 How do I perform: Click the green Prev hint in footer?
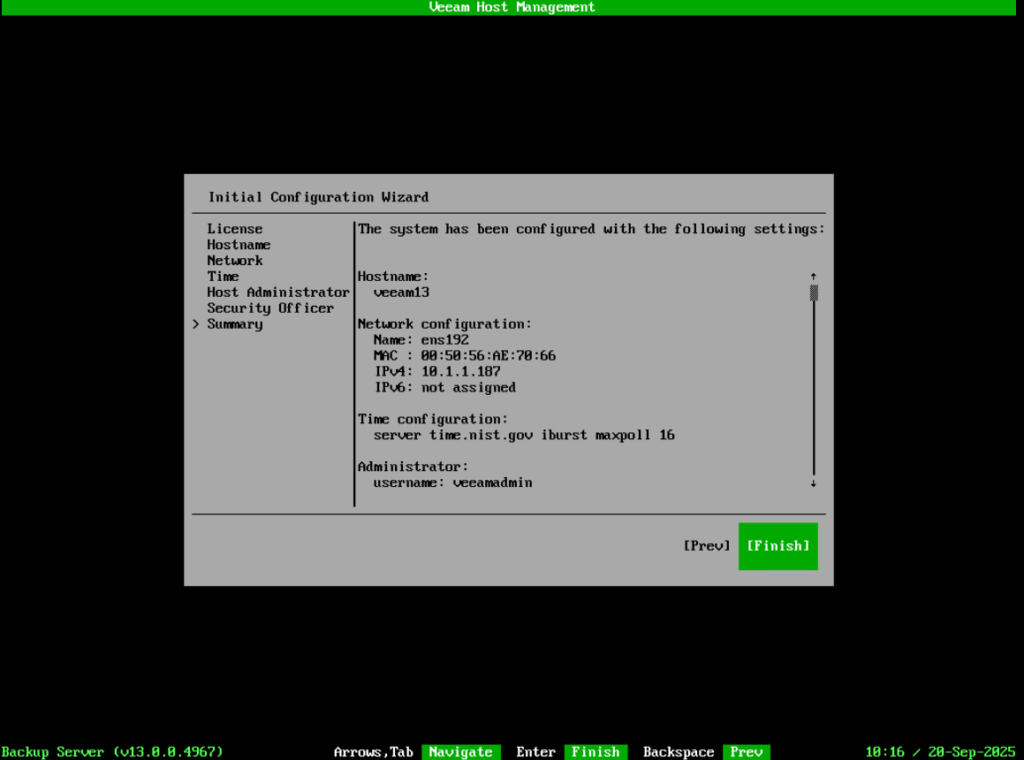(x=746, y=752)
